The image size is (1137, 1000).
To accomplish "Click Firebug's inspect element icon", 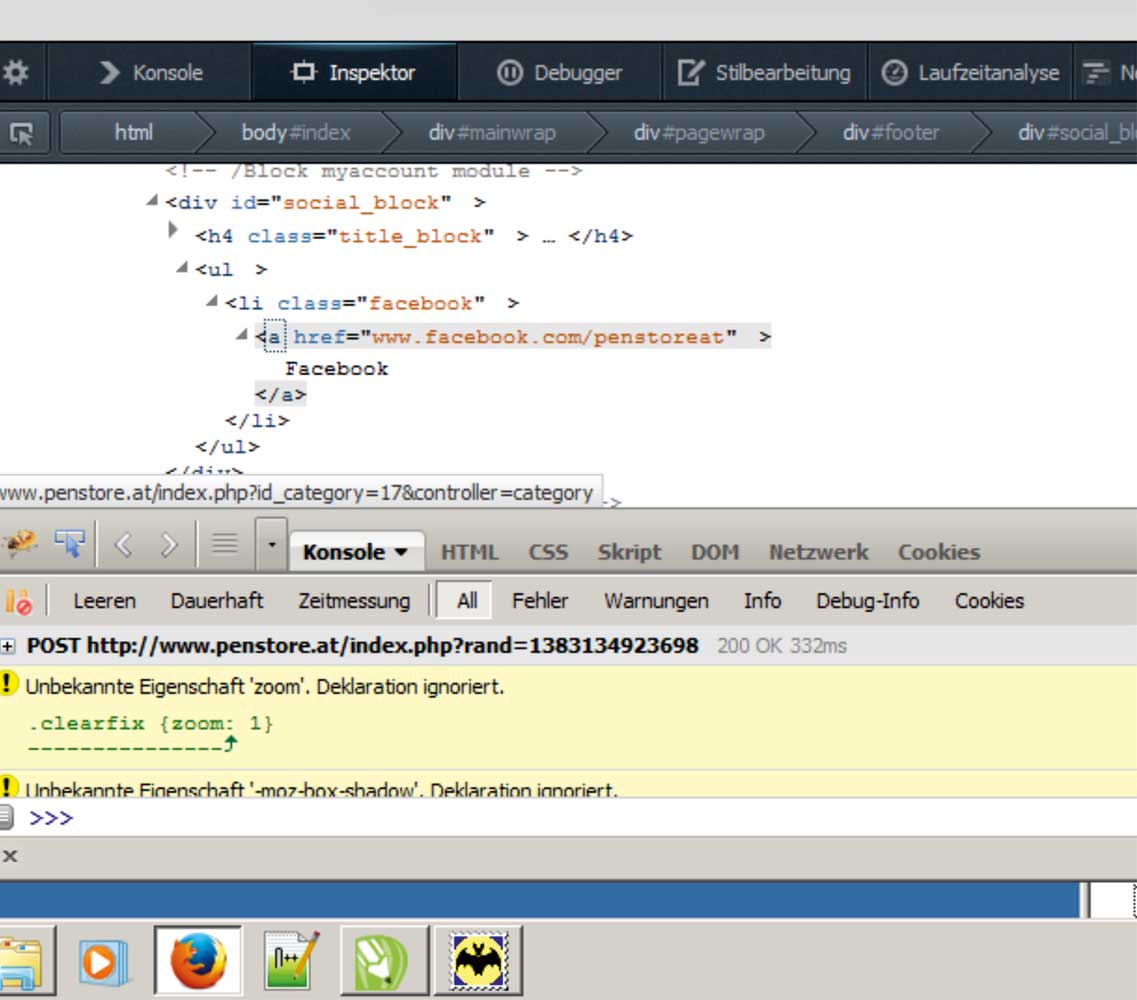I will (70, 543).
